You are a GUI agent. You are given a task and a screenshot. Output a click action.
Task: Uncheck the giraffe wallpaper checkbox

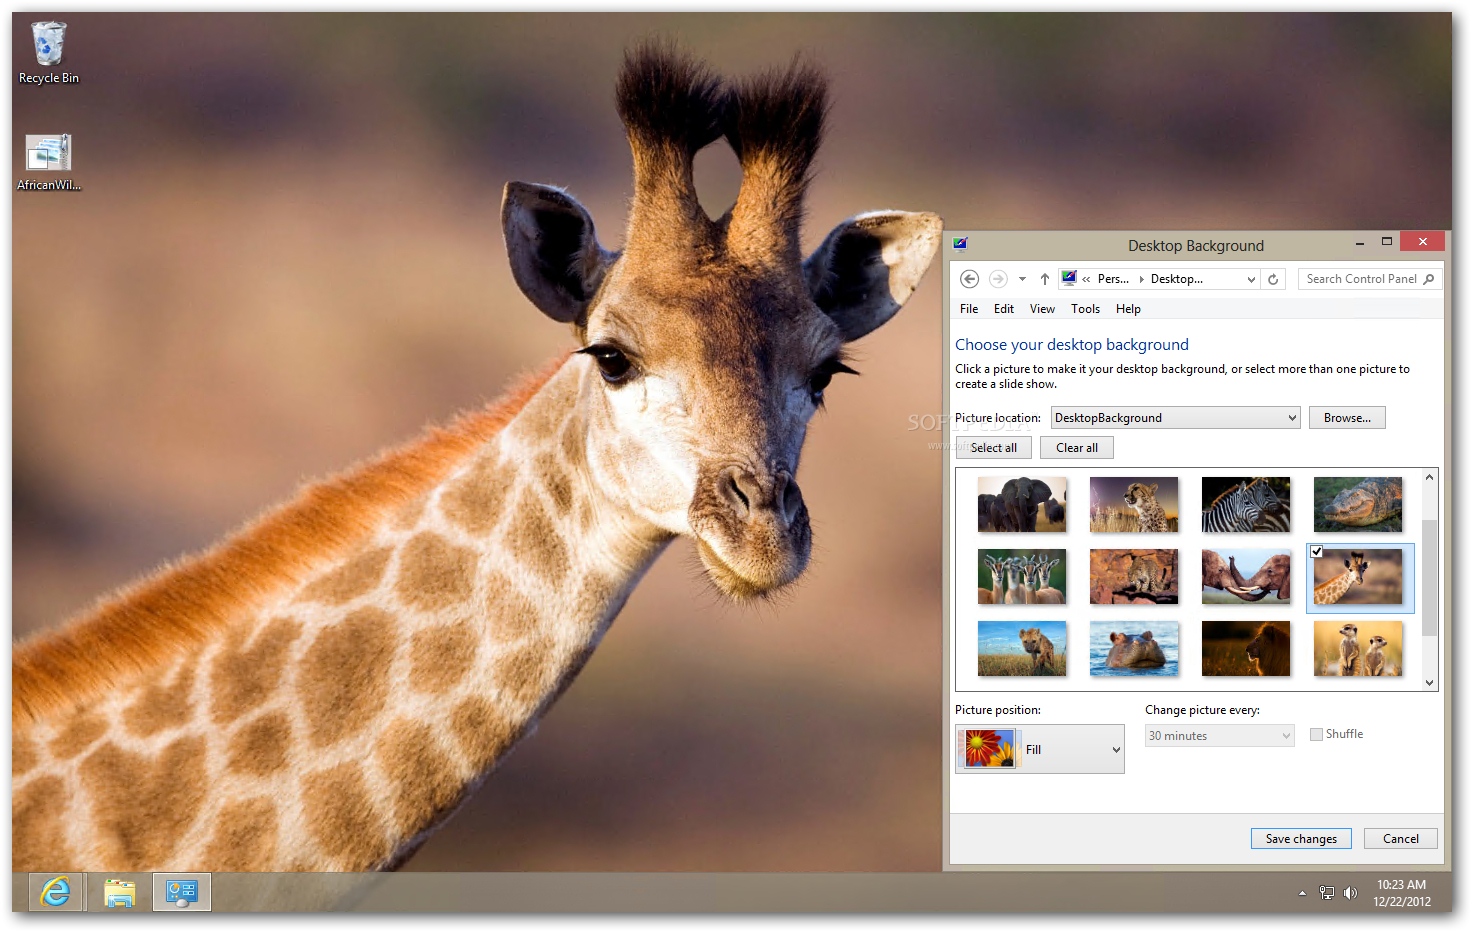(1317, 552)
